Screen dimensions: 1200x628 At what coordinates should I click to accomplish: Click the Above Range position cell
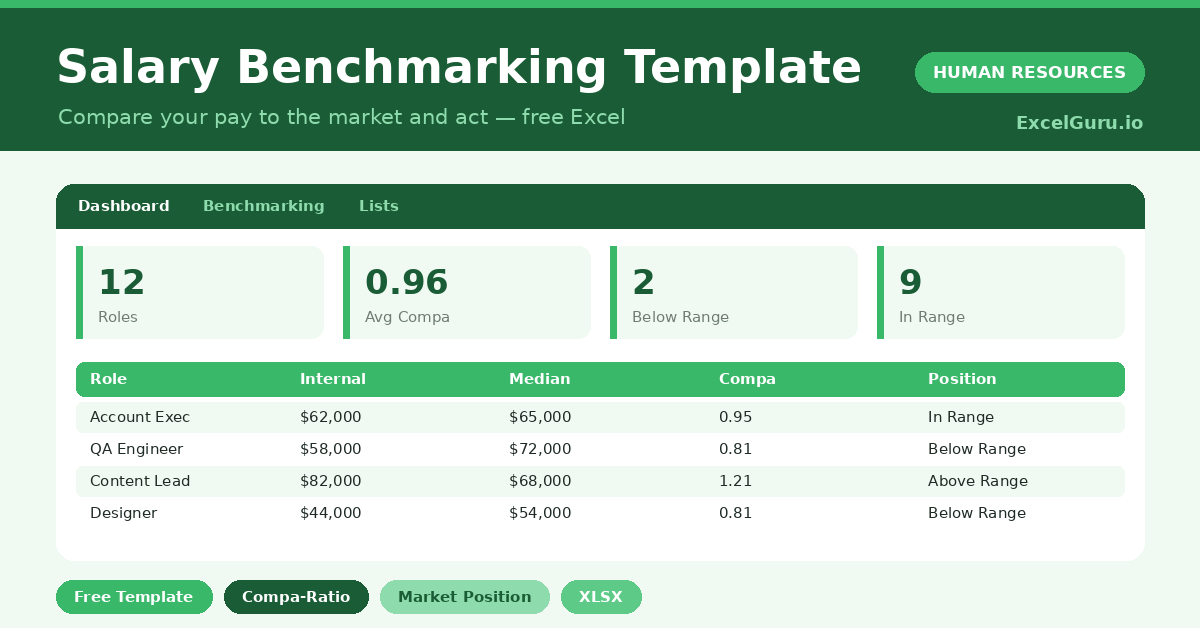point(978,481)
